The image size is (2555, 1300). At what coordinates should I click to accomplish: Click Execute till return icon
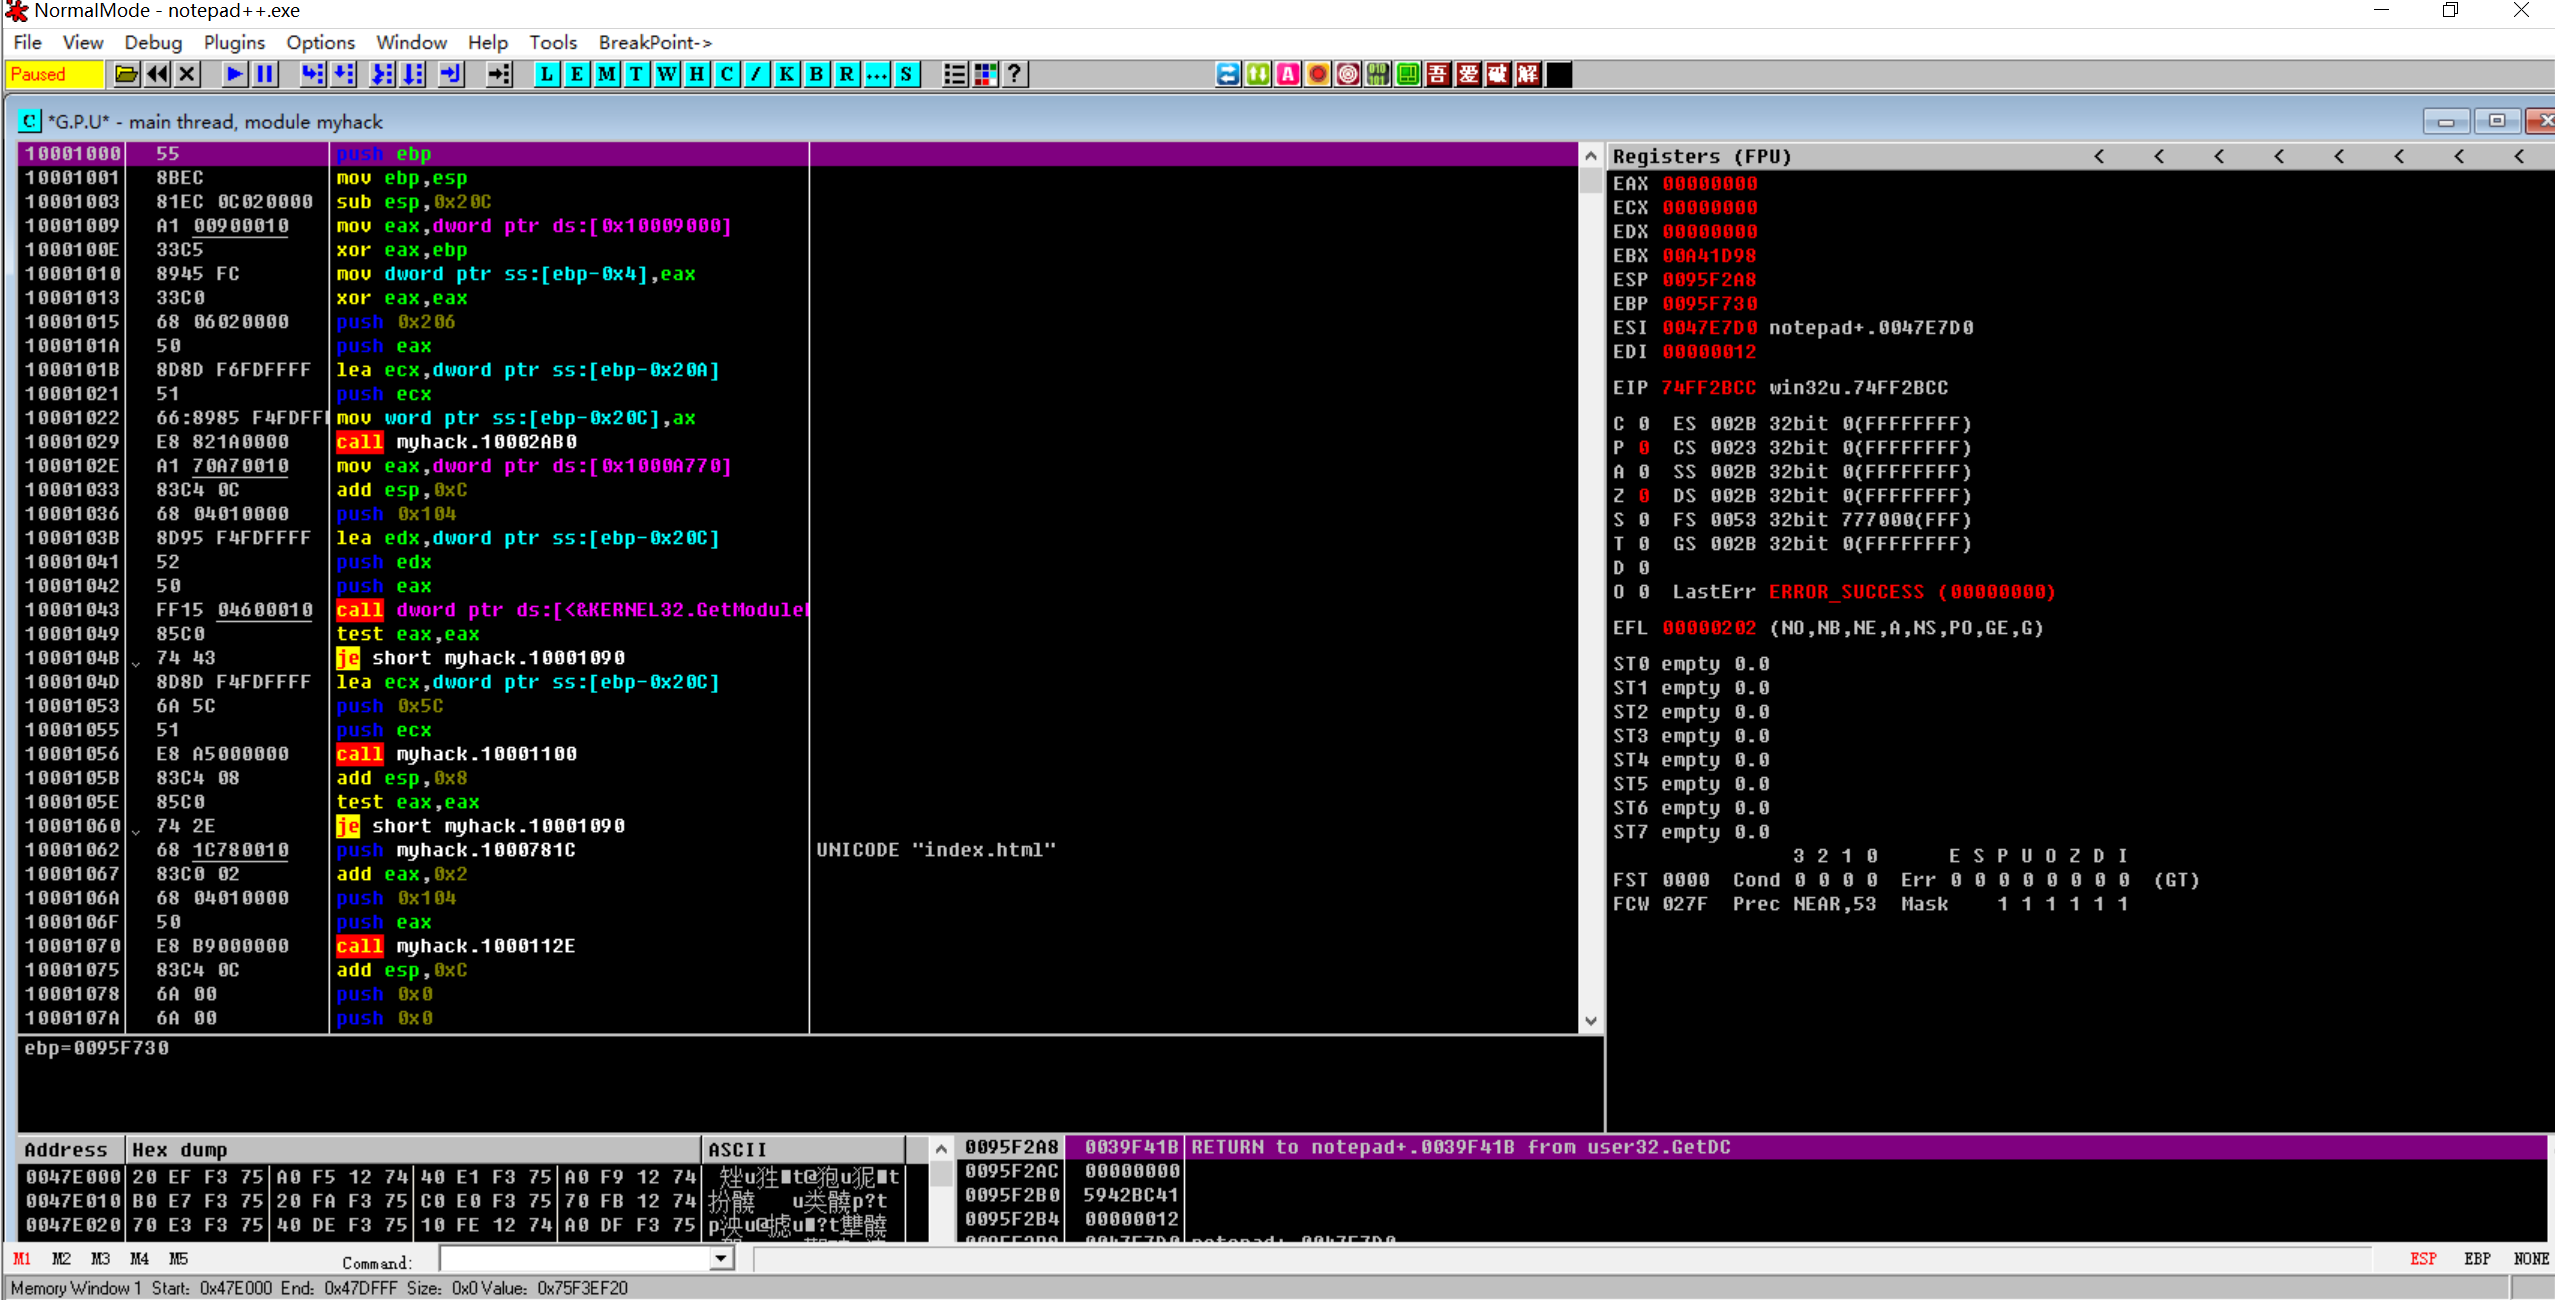(x=451, y=74)
